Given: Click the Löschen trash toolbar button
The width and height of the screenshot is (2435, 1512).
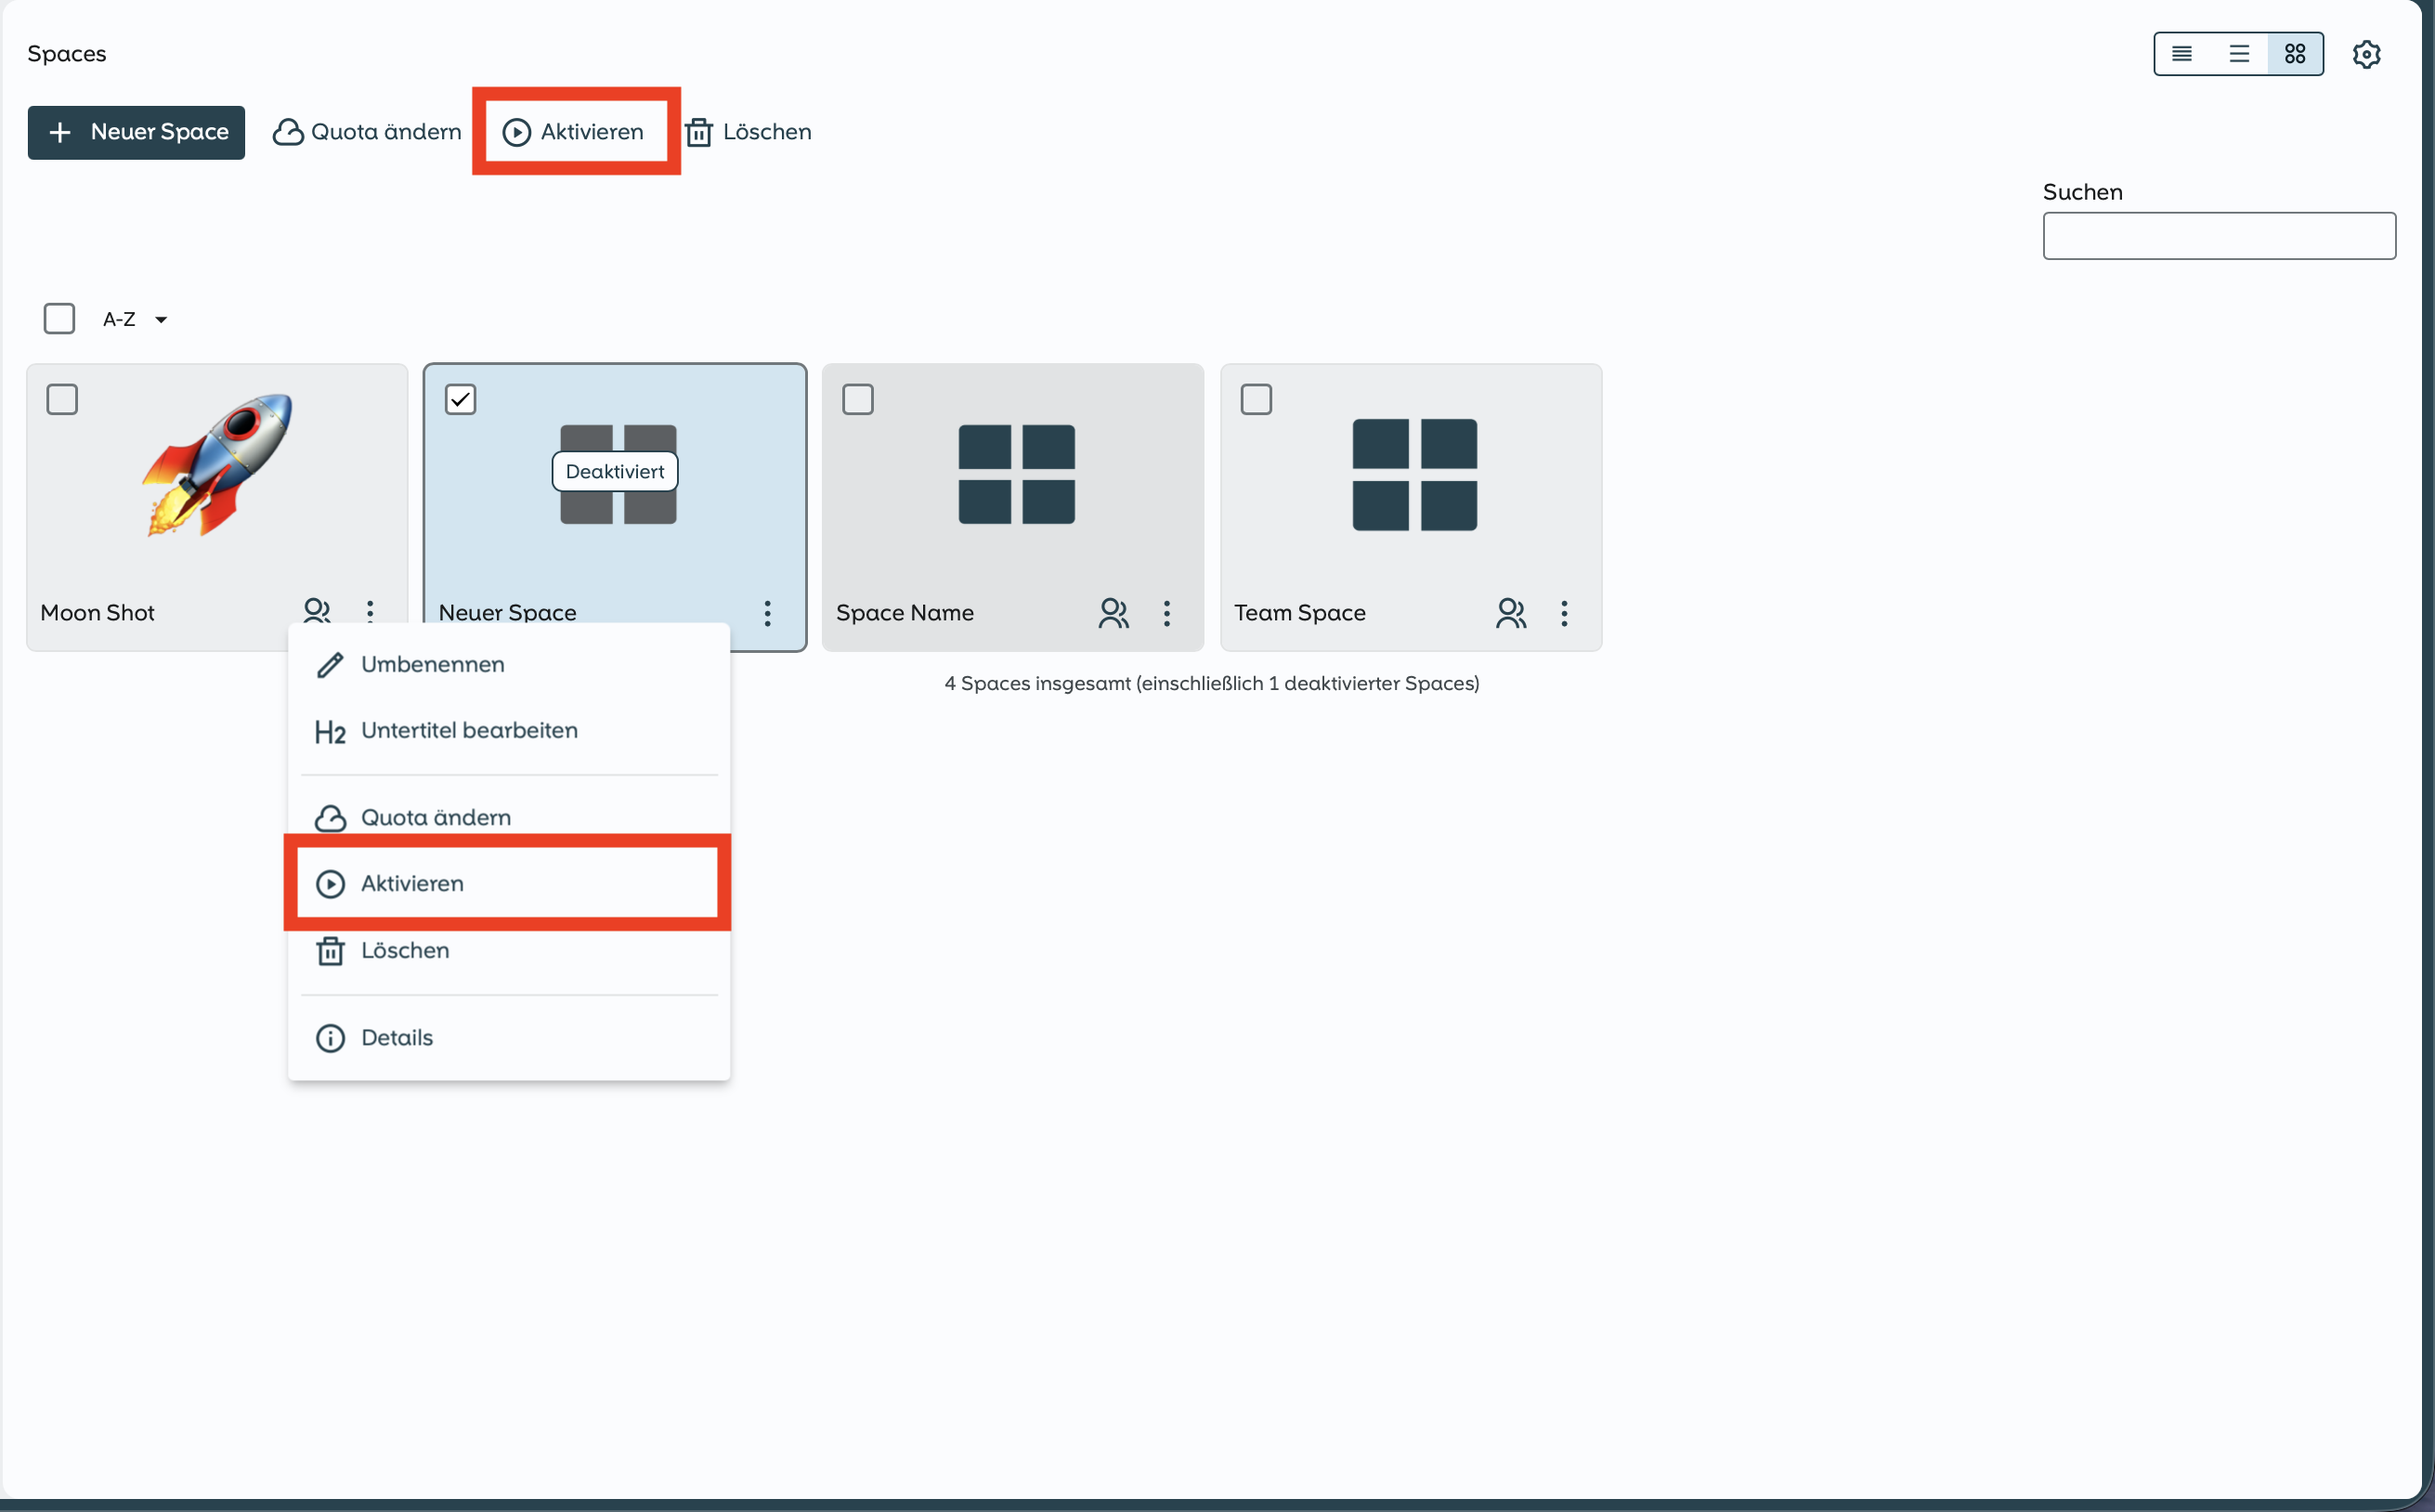Looking at the screenshot, I should tap(748, 132).
